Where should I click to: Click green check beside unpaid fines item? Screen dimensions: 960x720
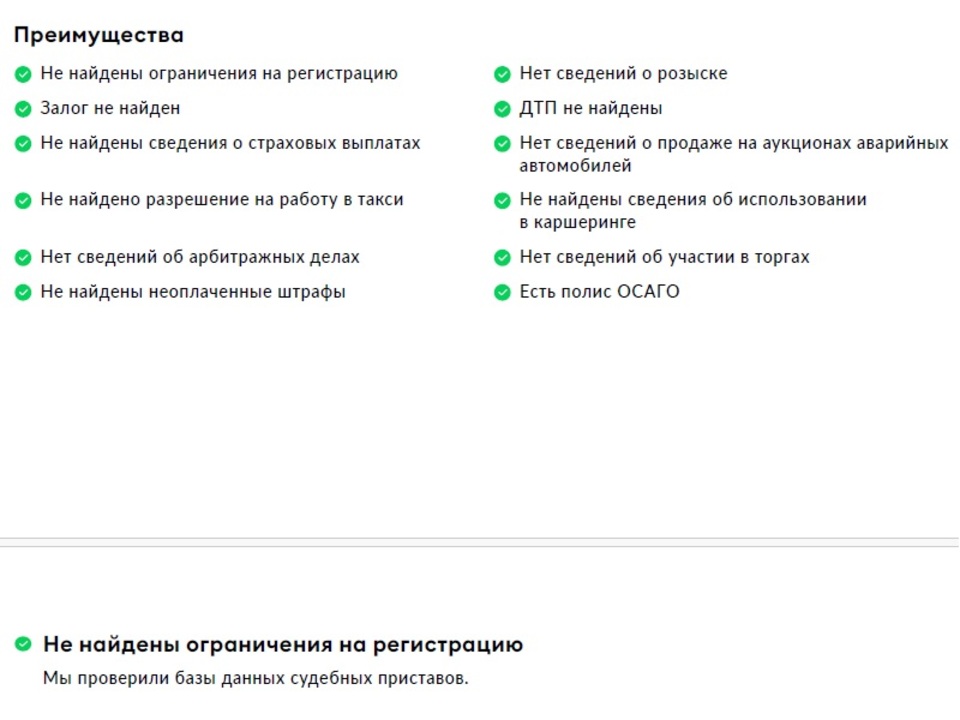click(23, 293)
